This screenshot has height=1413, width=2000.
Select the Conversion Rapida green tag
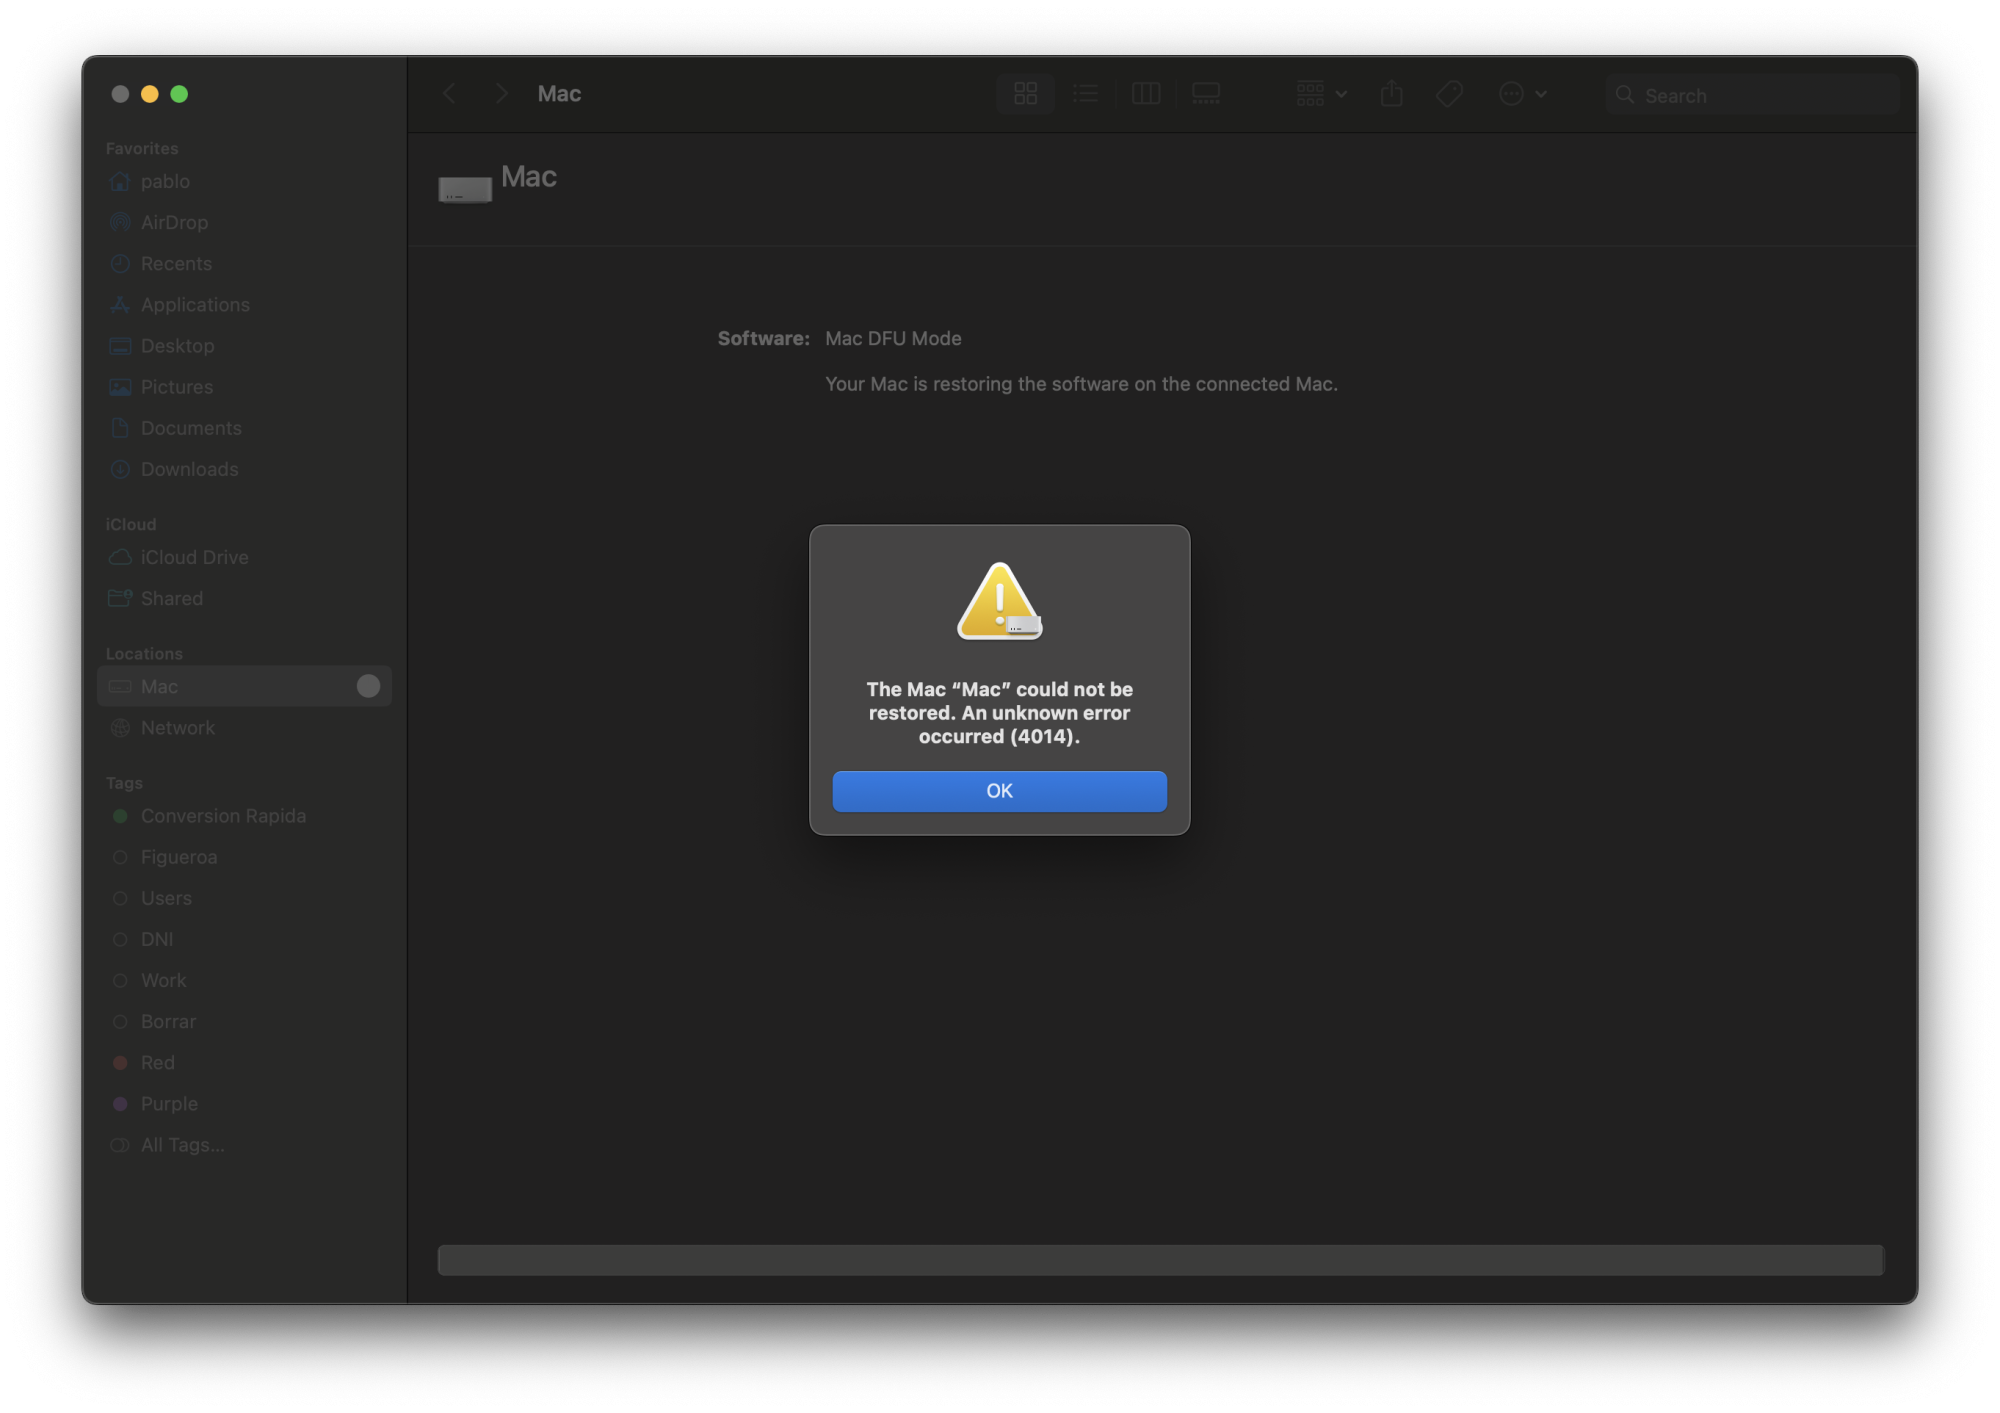[222, 816]
